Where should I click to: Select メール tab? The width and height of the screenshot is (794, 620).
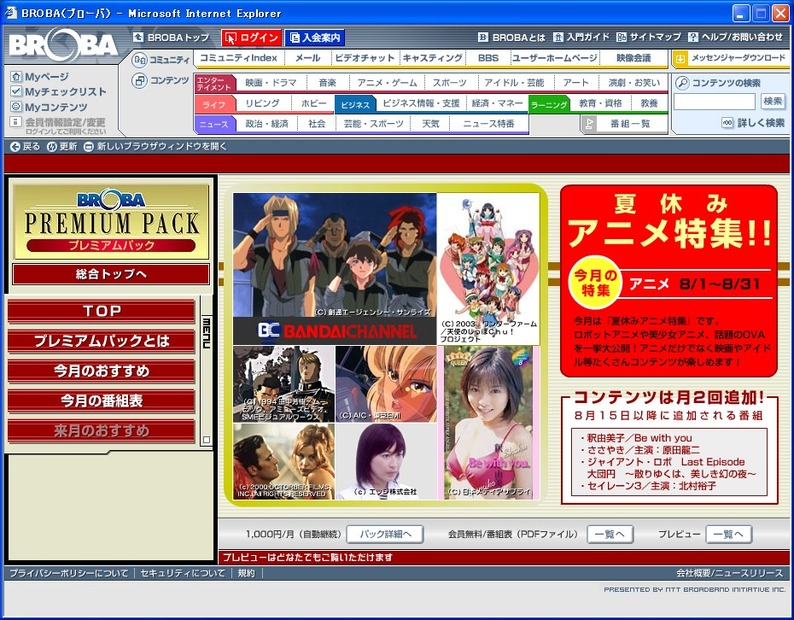click(x=307, y=58)
